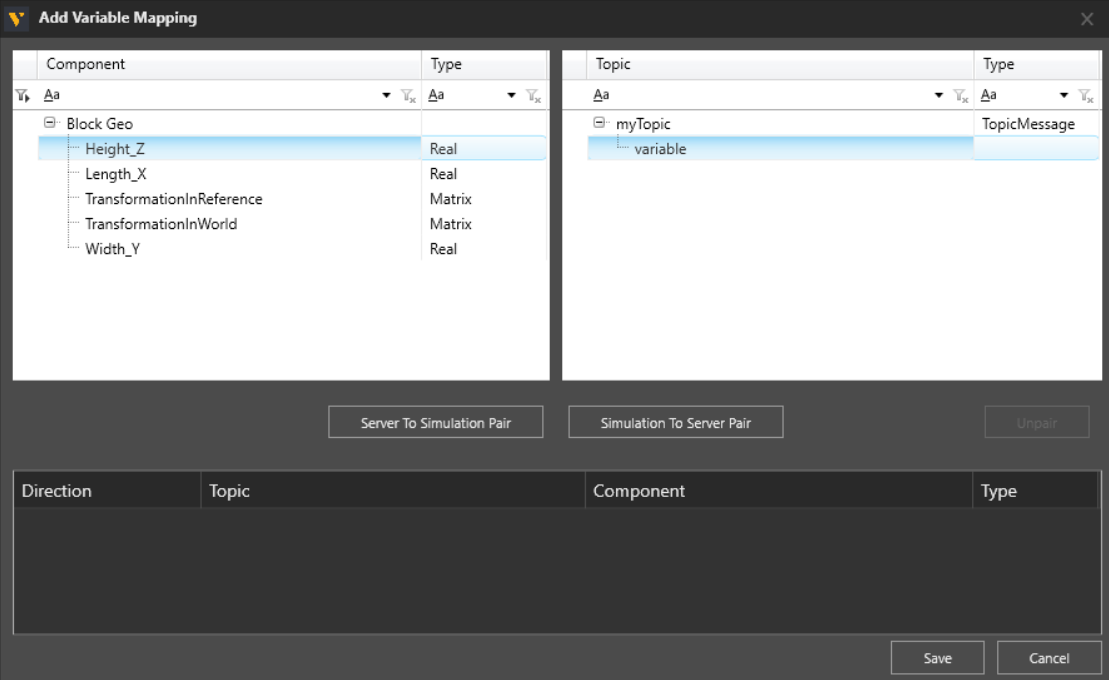Click the filter row icon in Component panel
The width and height of the screenshot is (1109, 681).
point(23,95)
